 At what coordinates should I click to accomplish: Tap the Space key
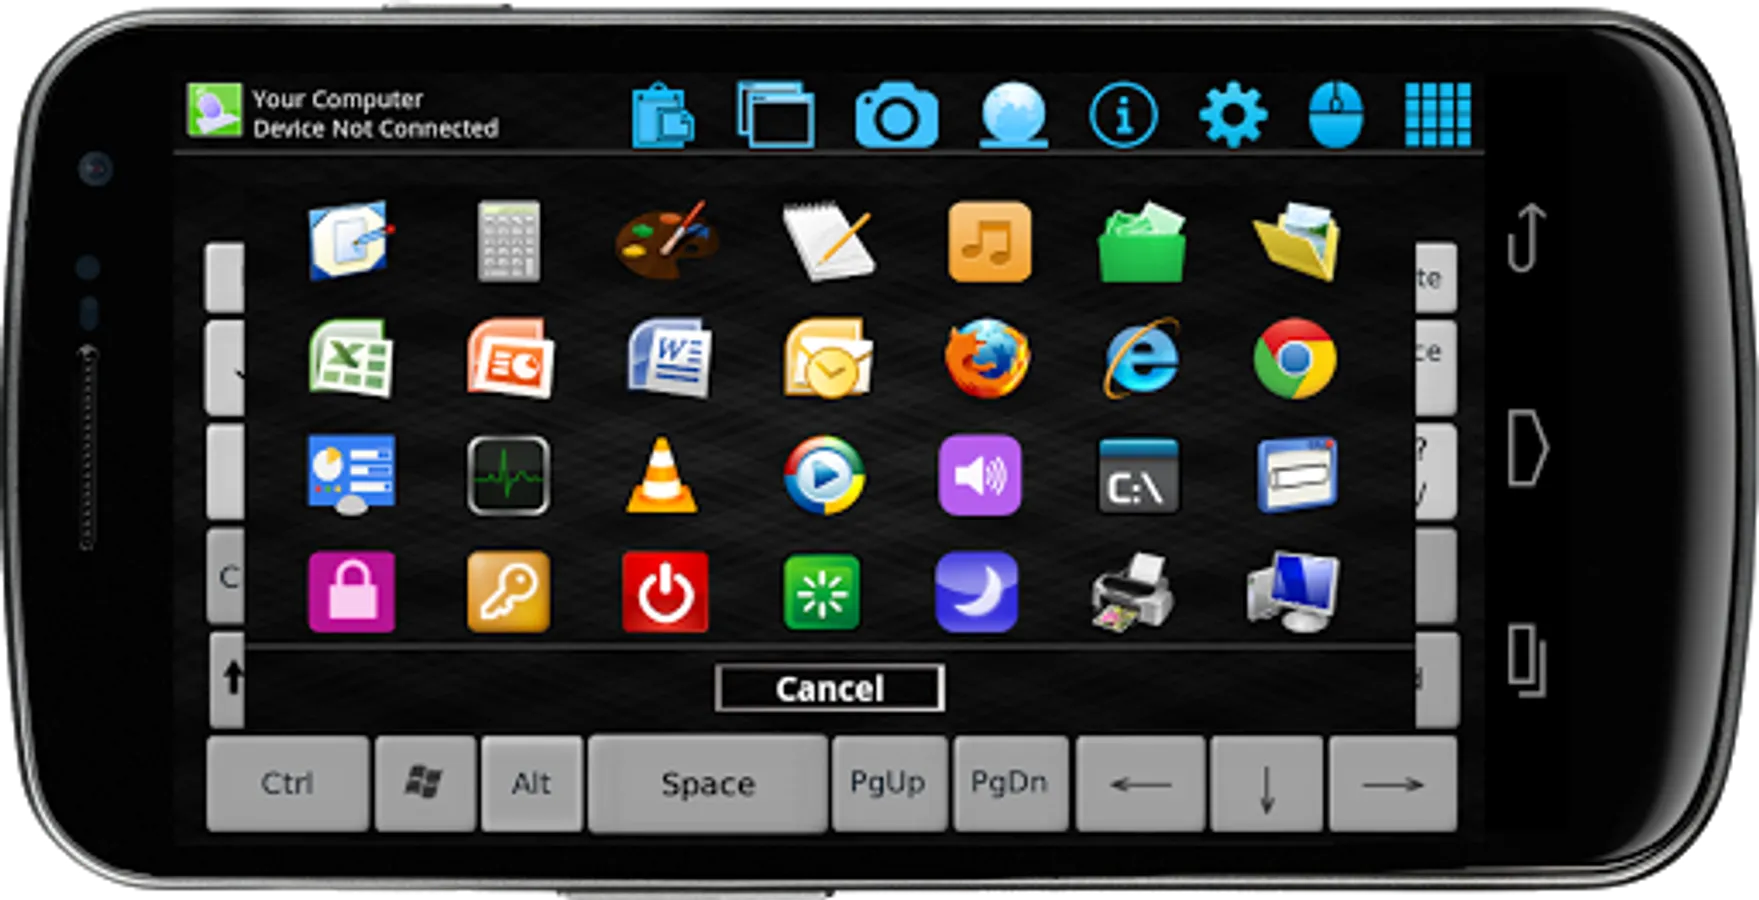(x=708, y=784)
